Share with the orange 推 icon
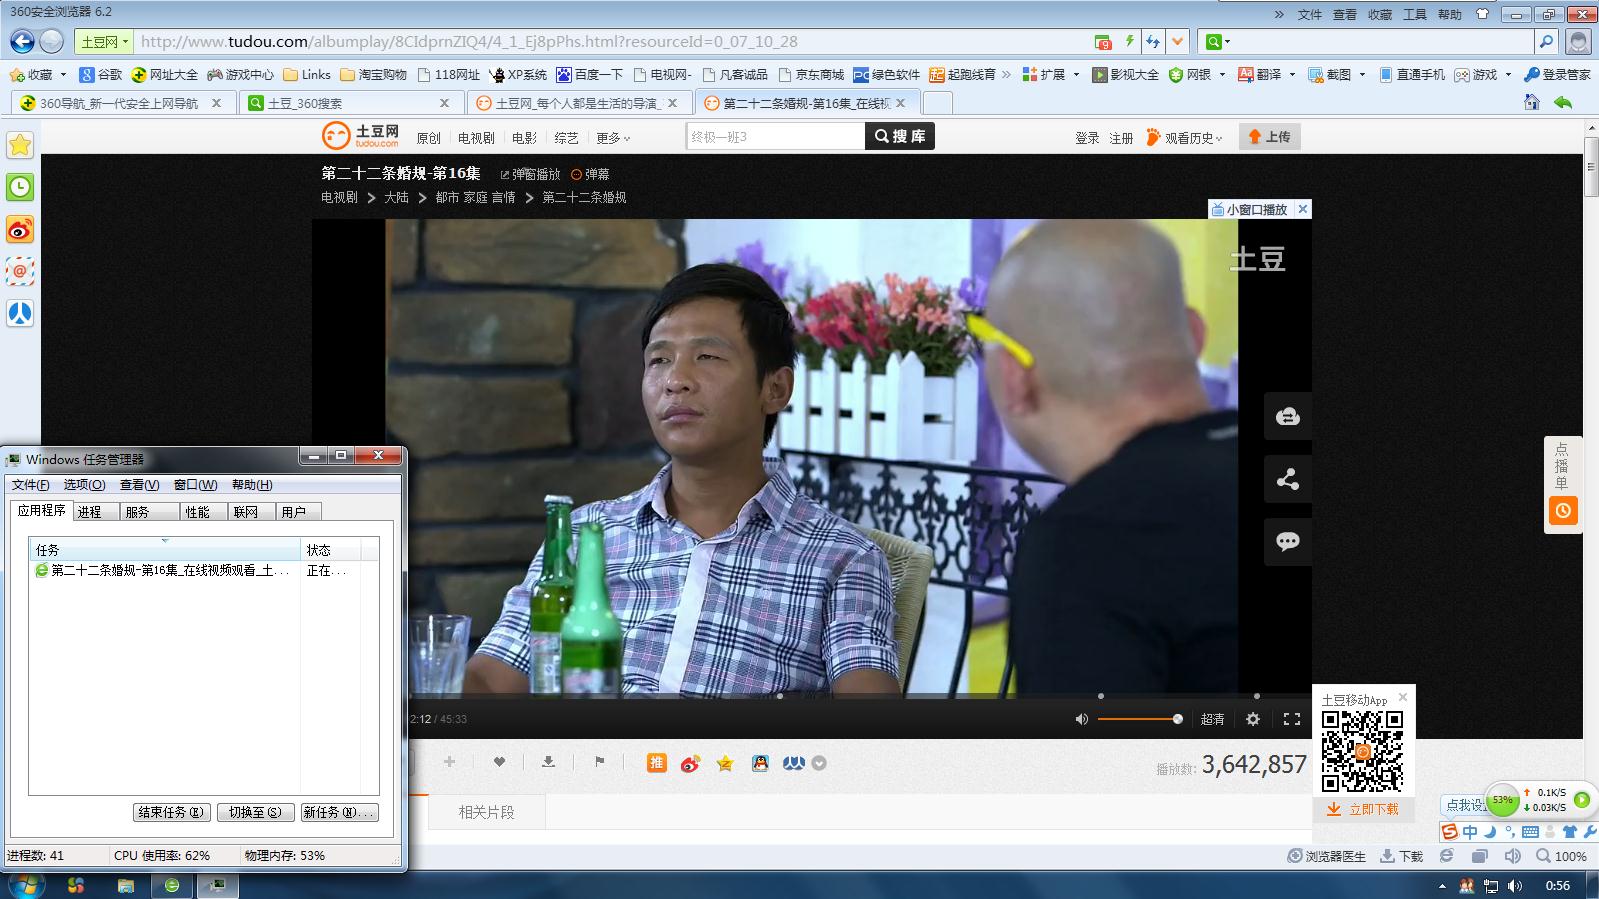The height and width of the screenshot is (899, 1599). tap(657, 763)
